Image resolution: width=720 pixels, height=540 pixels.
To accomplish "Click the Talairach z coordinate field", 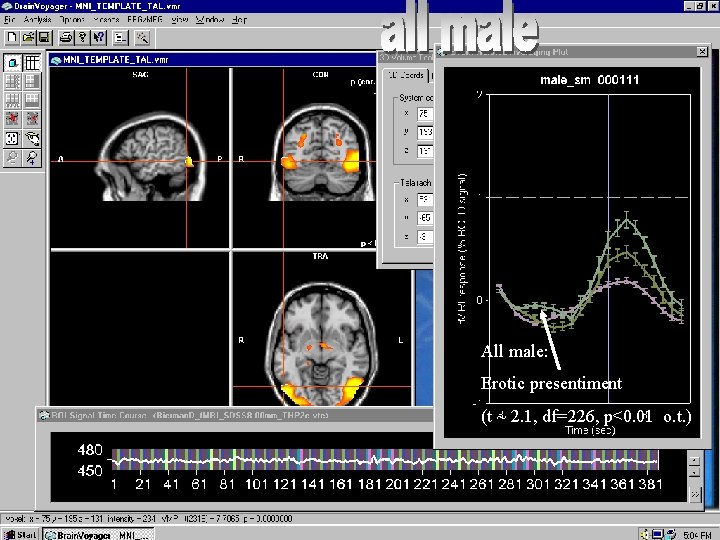I will [425, 236].
